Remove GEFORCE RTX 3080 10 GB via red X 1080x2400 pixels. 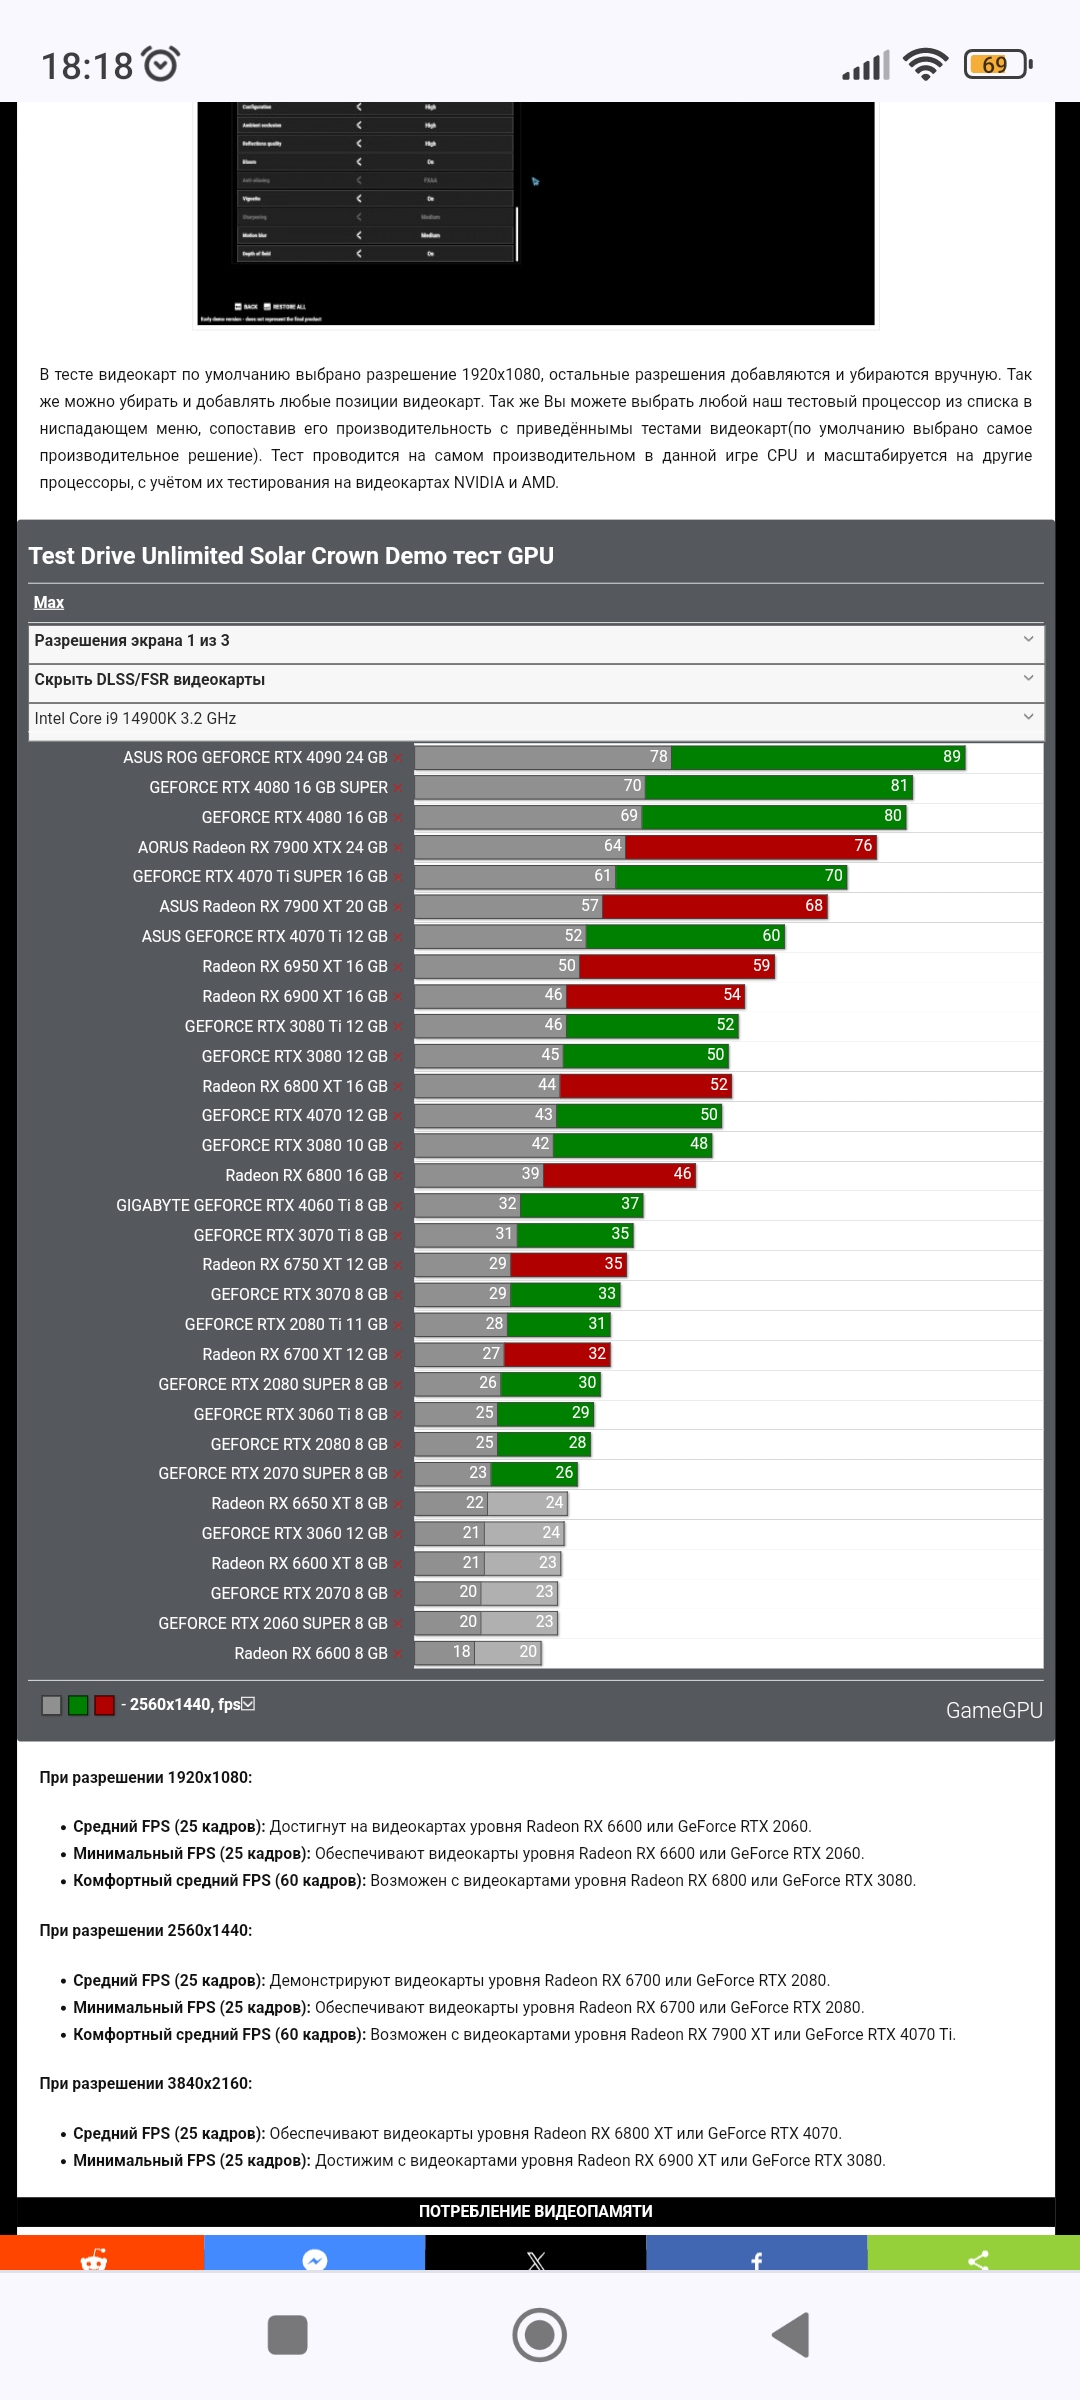pos(397,1146)
